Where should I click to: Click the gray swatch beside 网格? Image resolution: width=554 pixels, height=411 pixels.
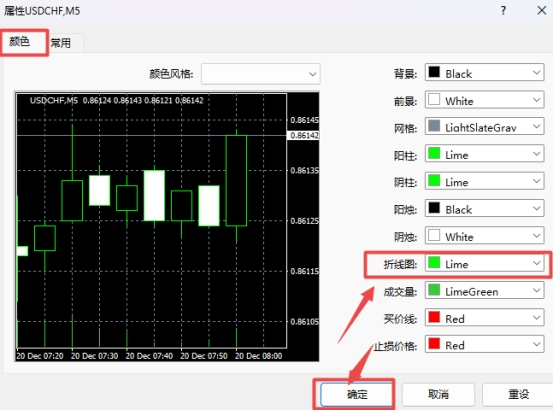pyautogui.click(x=434, y=126)
